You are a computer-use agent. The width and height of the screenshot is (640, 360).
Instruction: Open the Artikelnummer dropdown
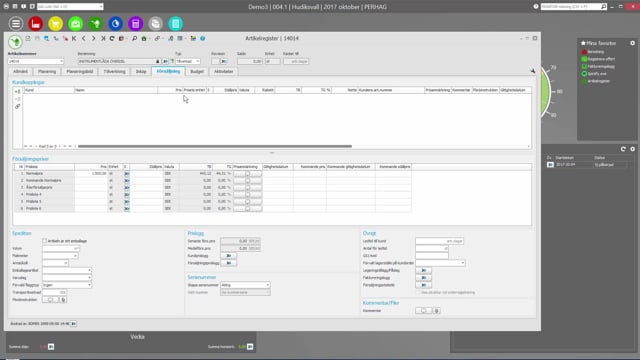click(61, 61)
